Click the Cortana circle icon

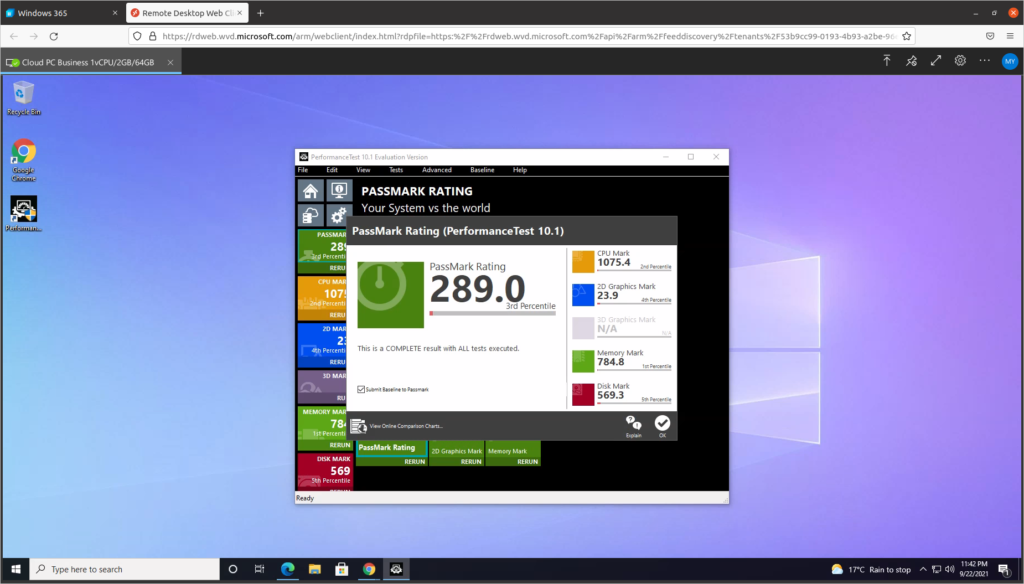pyautogui.click(x=232, y=569)
